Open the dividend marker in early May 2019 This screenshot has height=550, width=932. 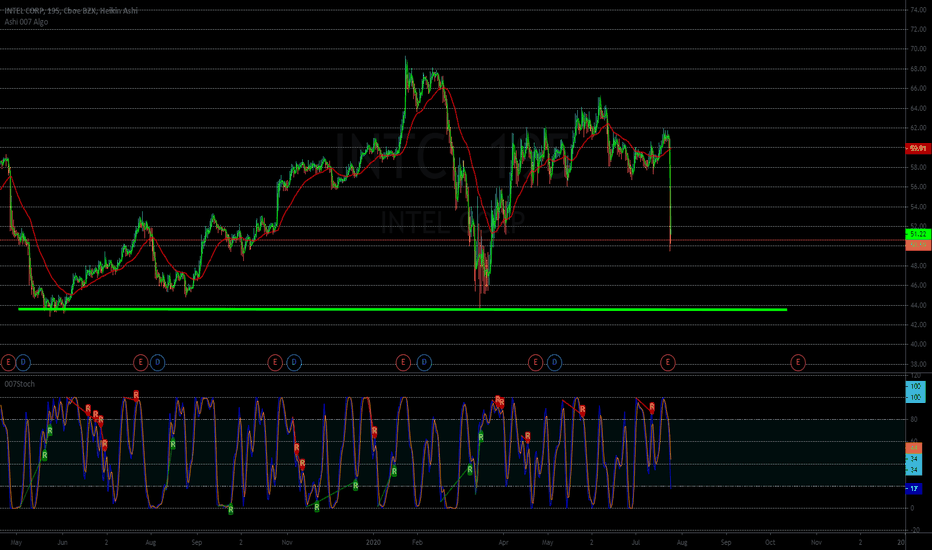23,362
